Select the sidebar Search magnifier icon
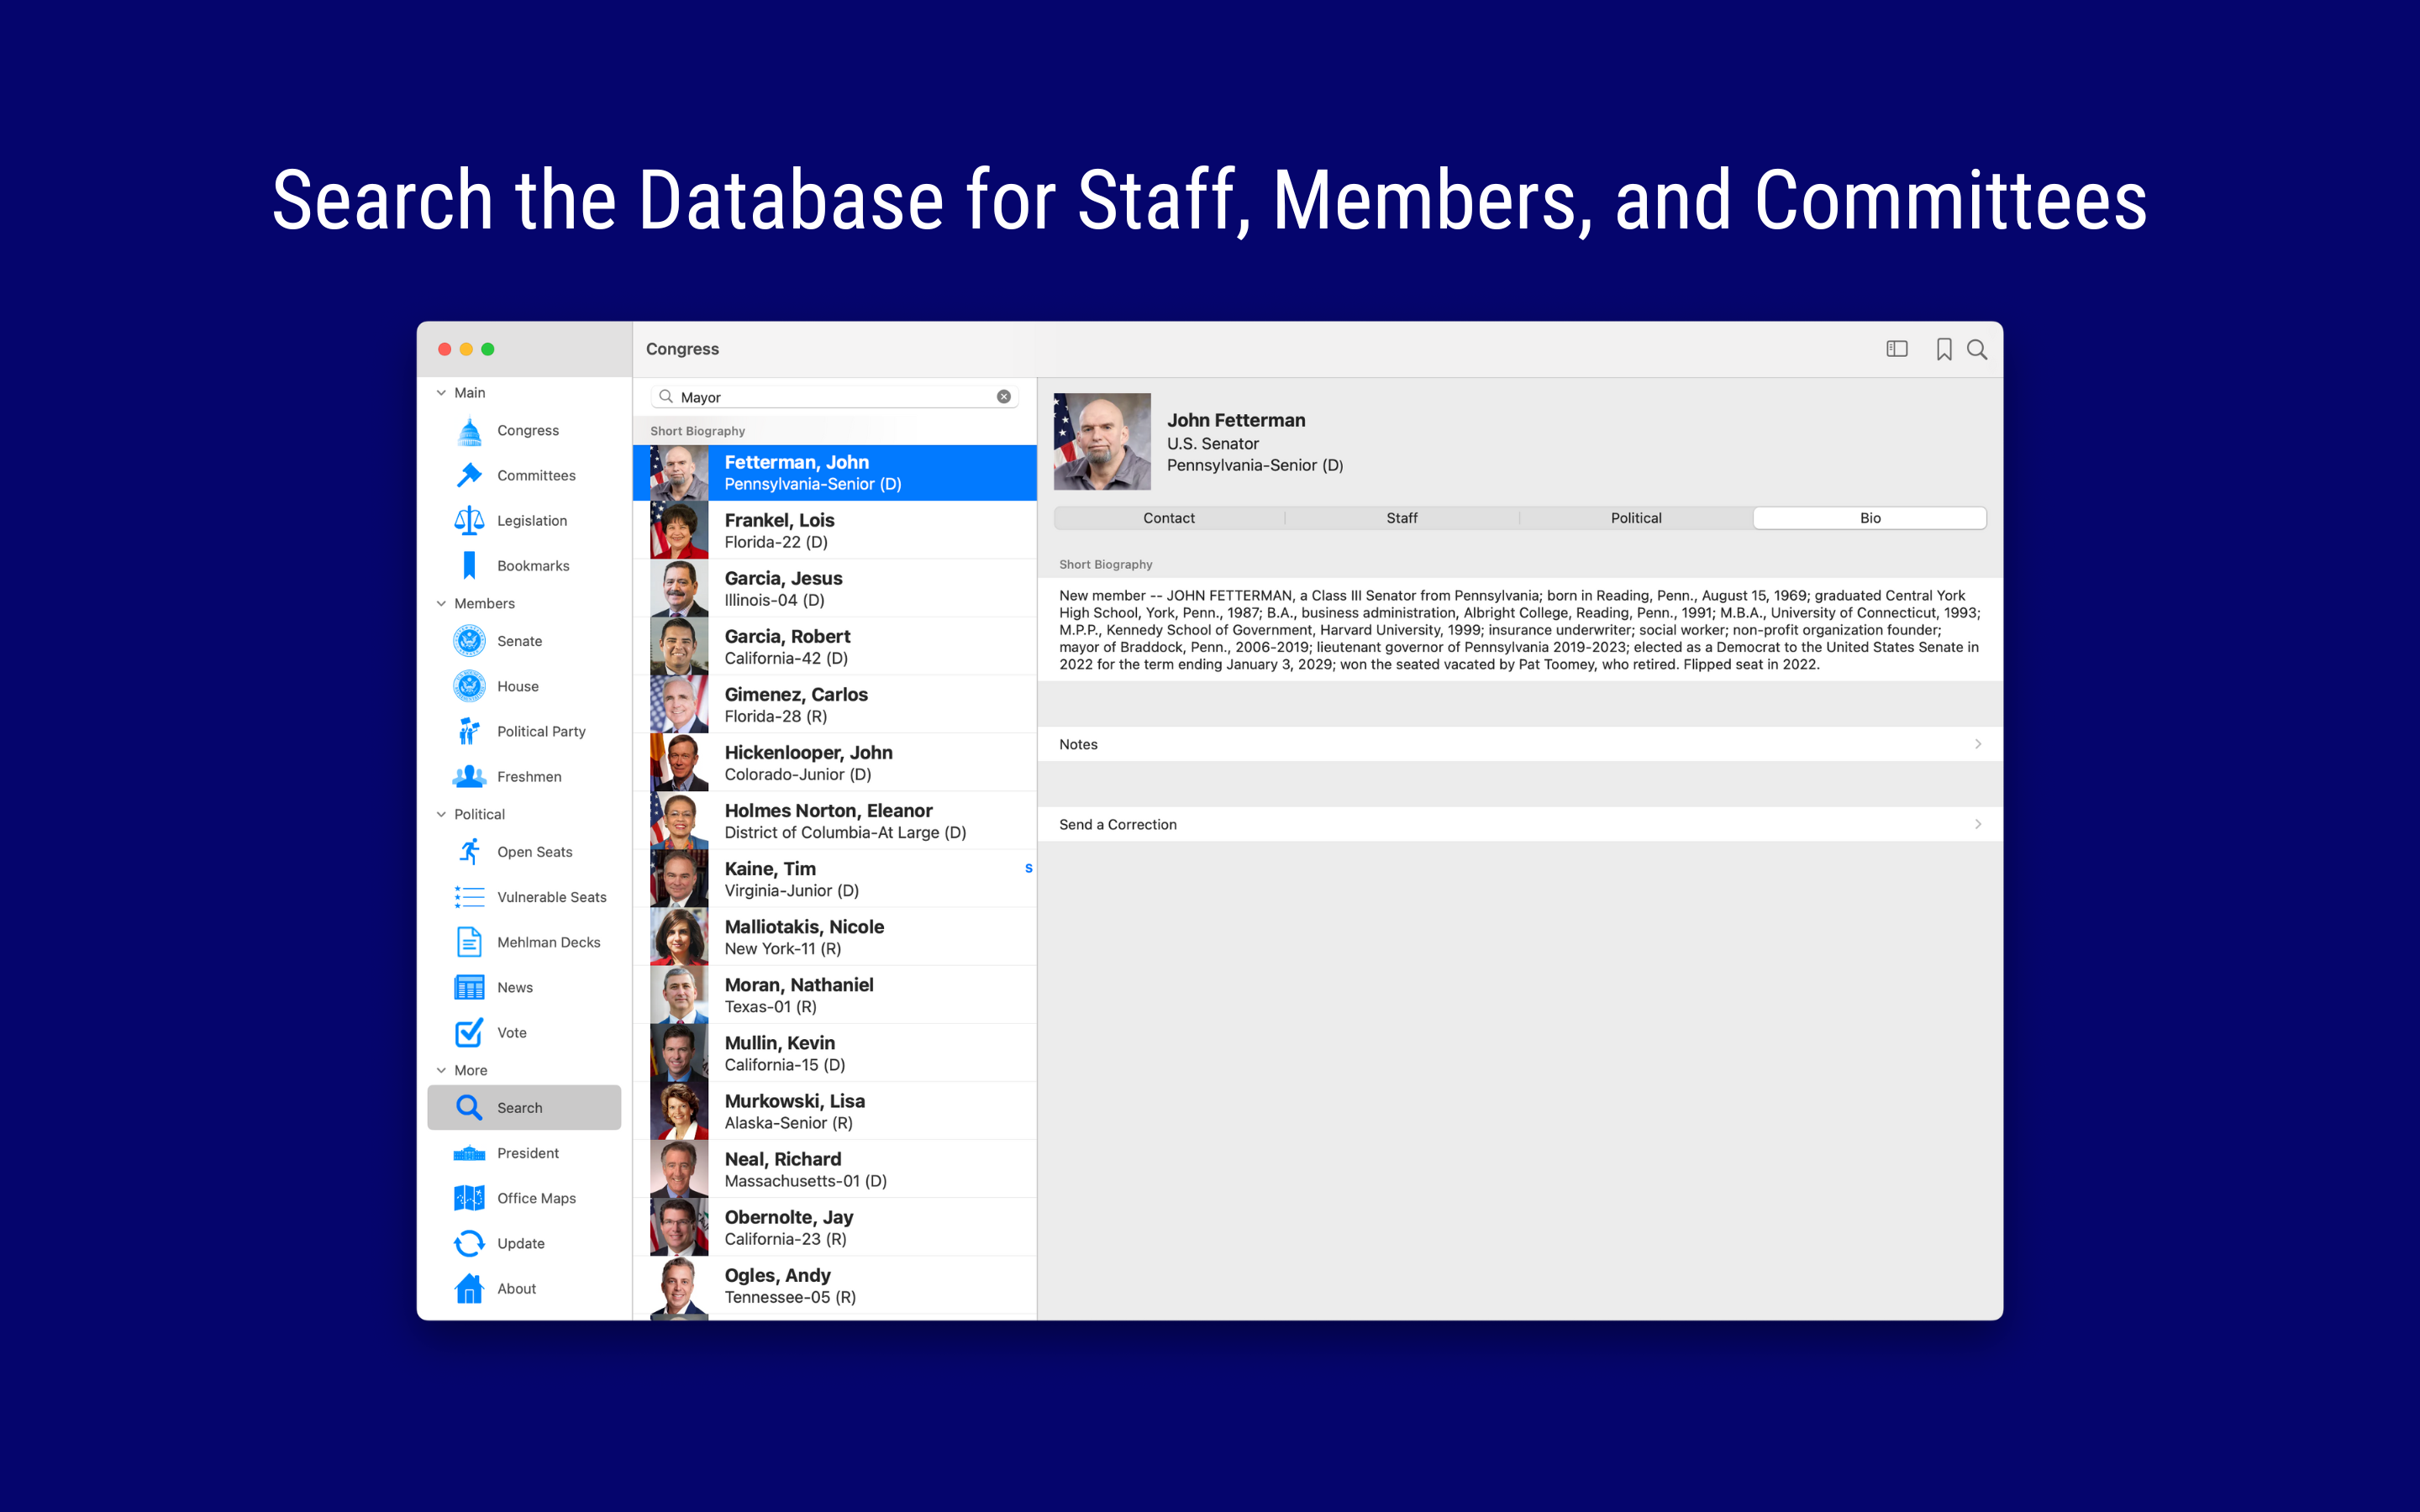The height and width of the screenshot is (1512, 2420). click(469, 1107)
